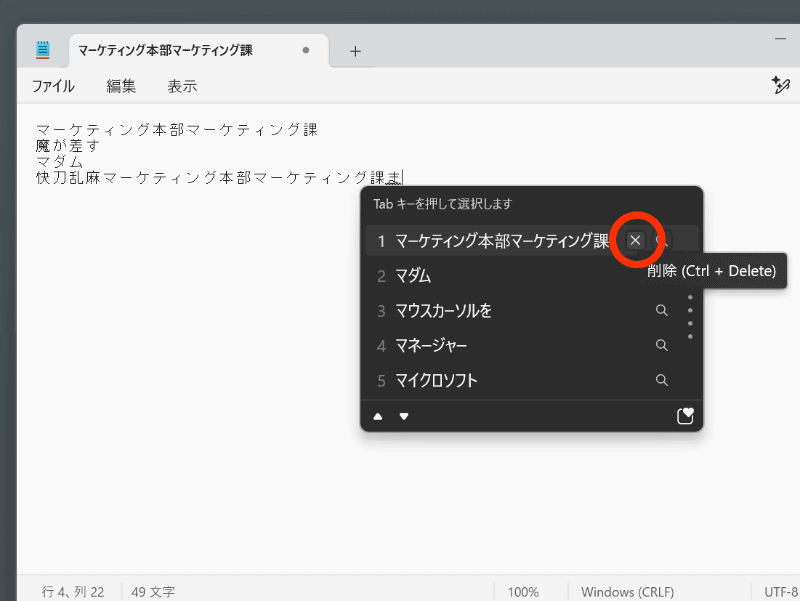Screen dimensions: 800x601
Task: Click the Notepad app icon in the tab bar
Action: coord(40,48)
